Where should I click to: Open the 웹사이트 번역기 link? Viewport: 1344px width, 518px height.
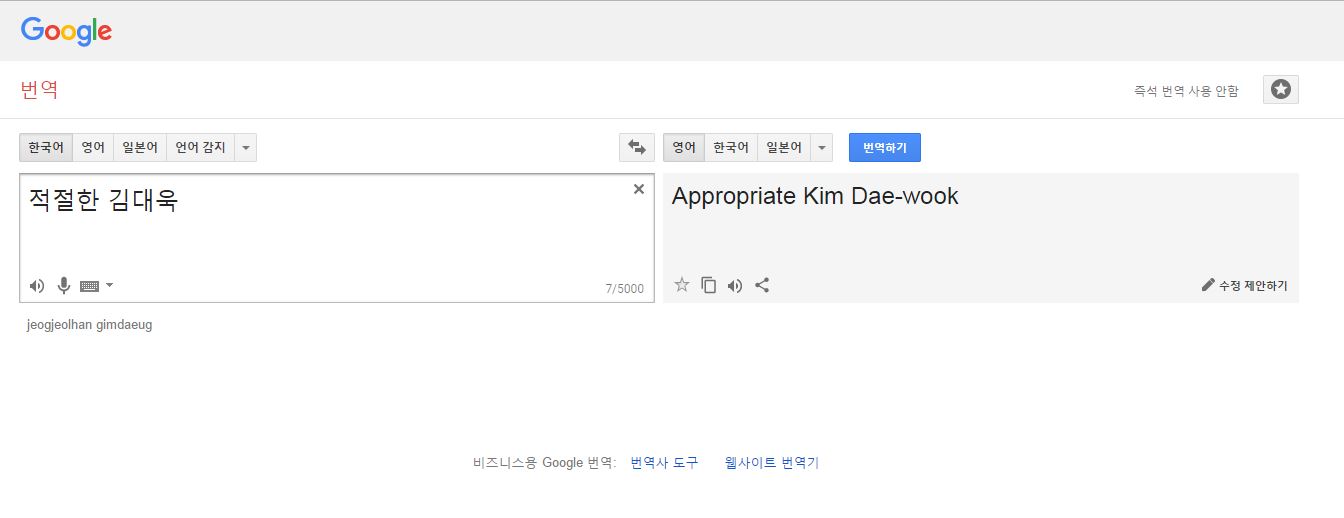click(x=771, y=463)
